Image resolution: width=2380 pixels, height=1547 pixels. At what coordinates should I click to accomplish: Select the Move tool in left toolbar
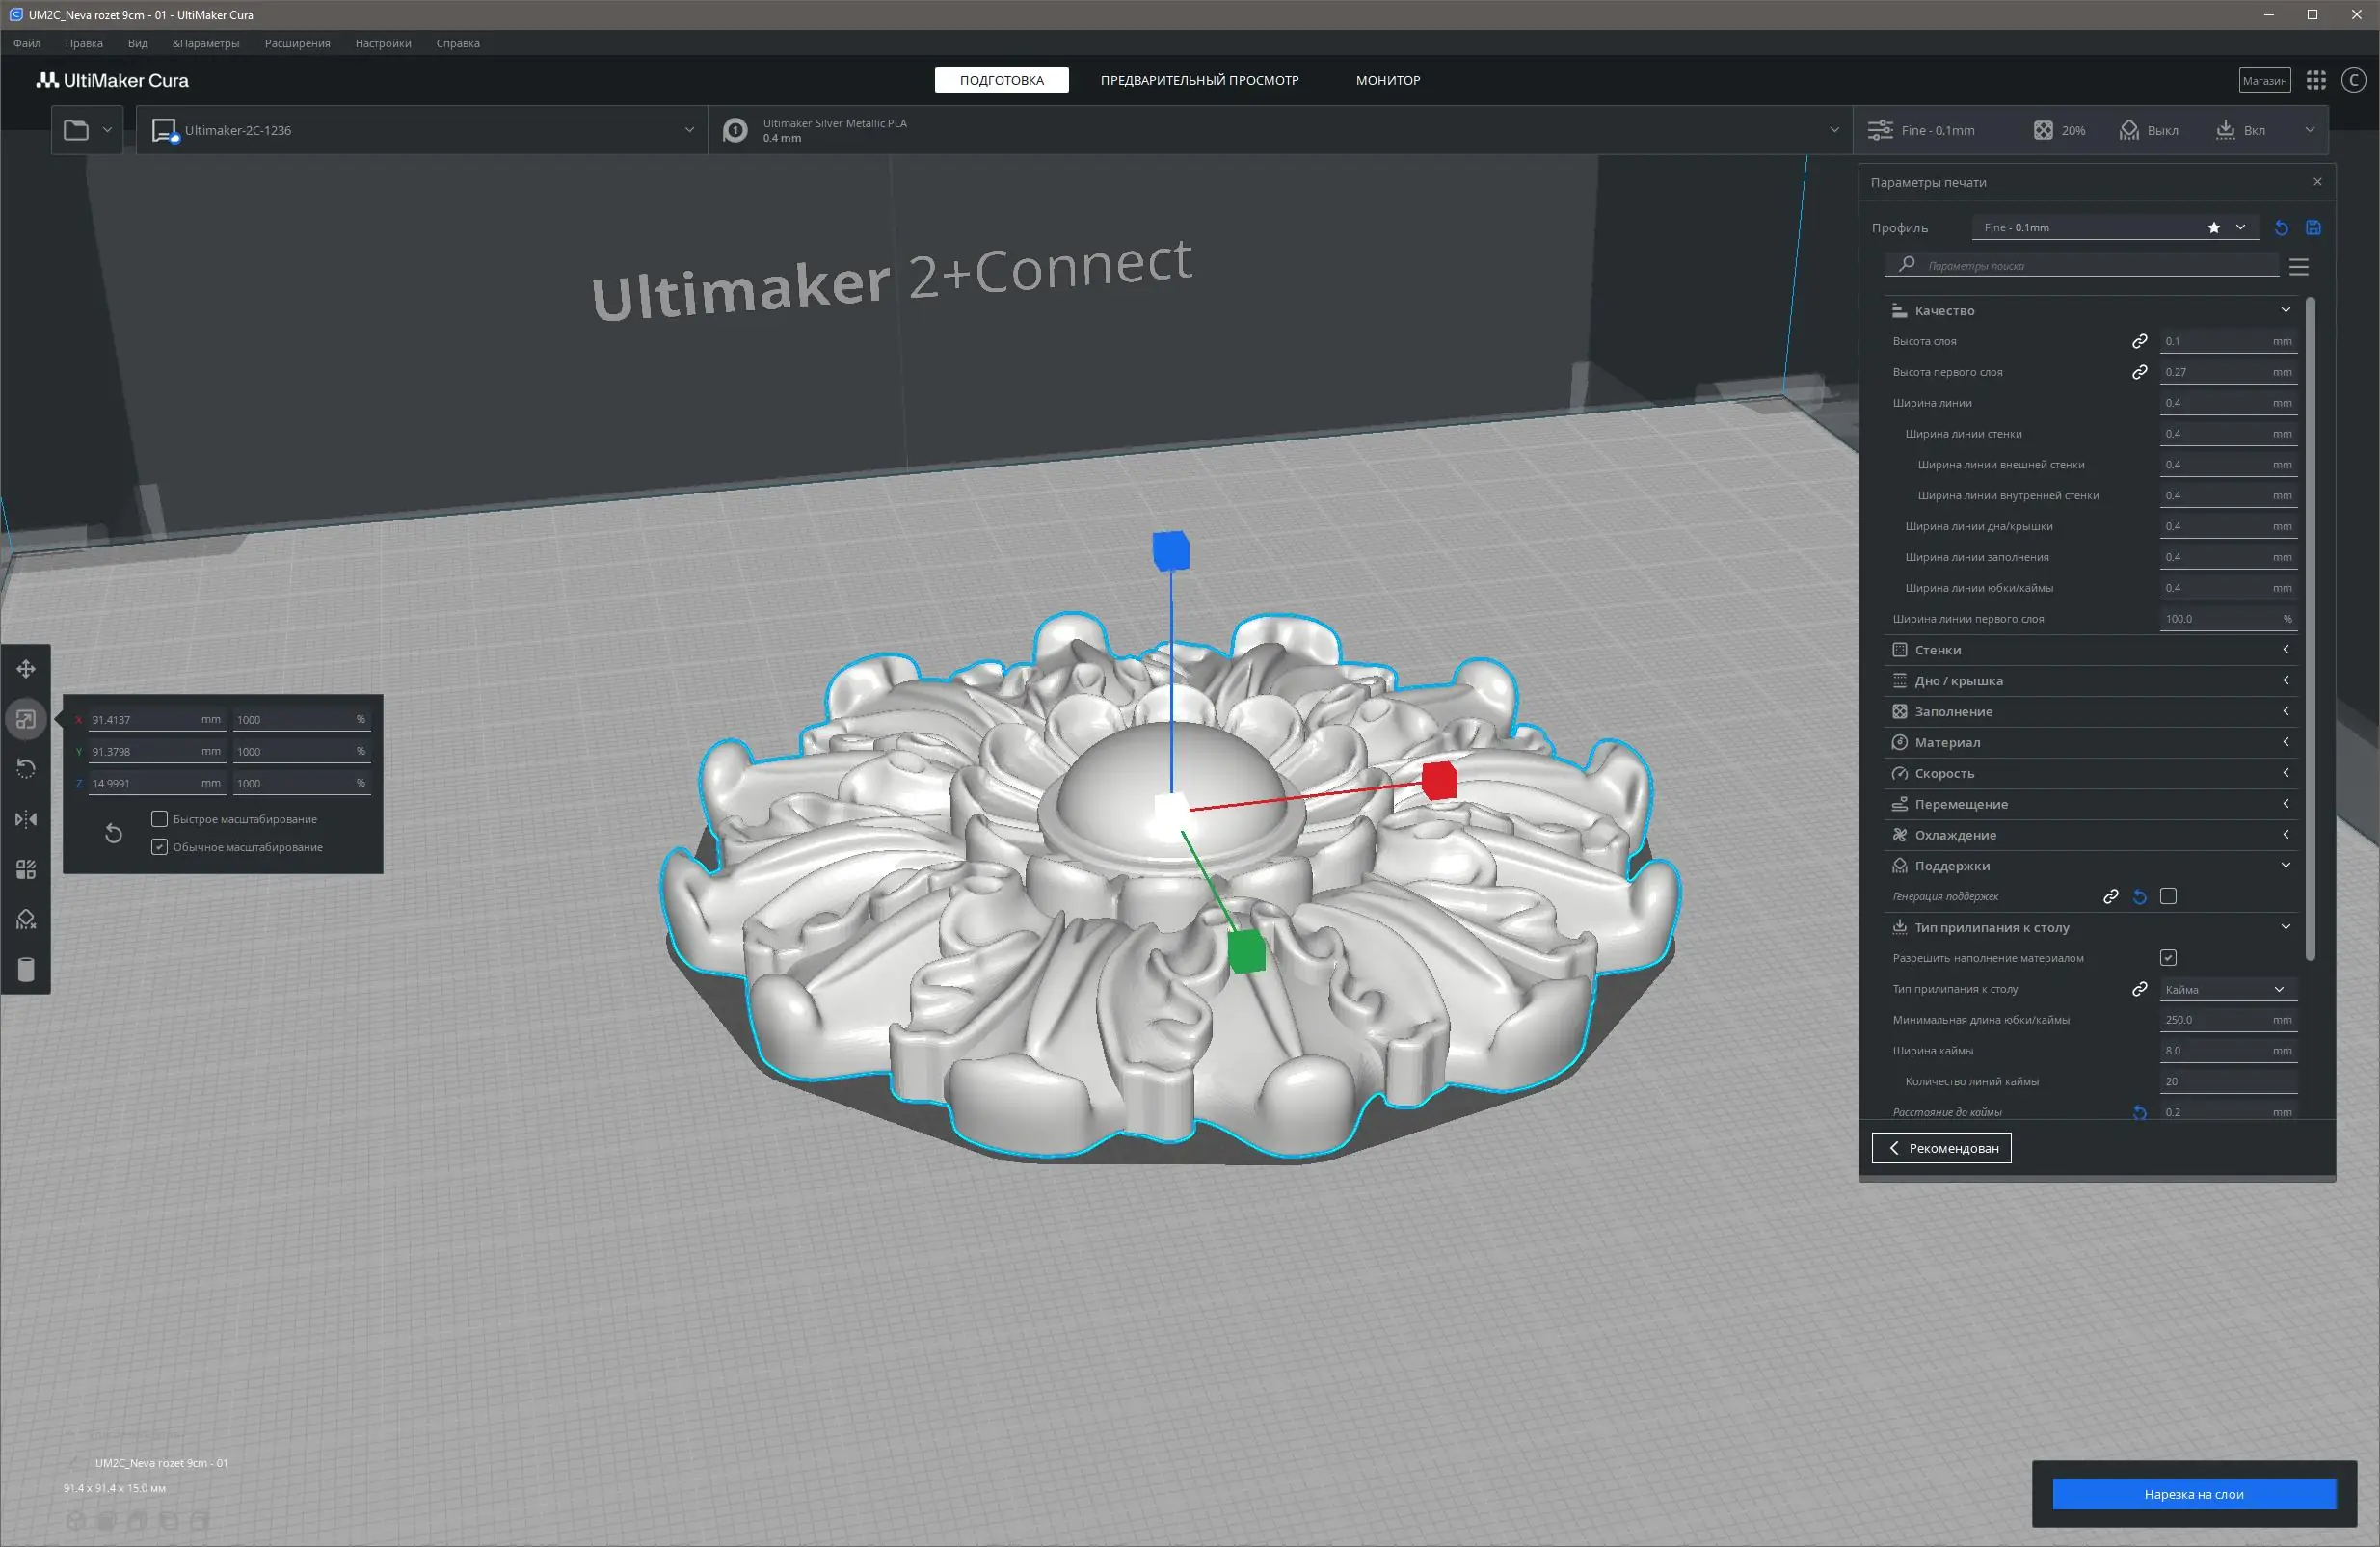26,668
